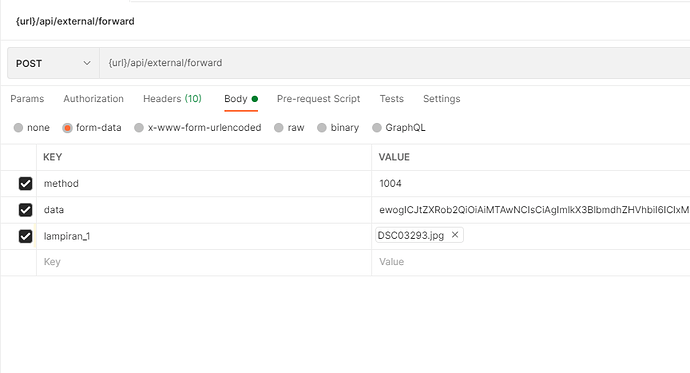Open the Tests tab

[x=392, y=99]
